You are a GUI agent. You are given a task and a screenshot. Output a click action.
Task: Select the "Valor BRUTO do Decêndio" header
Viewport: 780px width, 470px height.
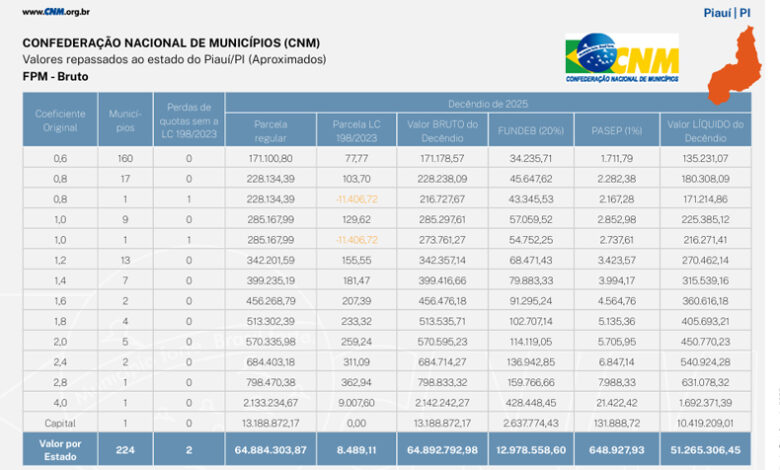(441, 130)
